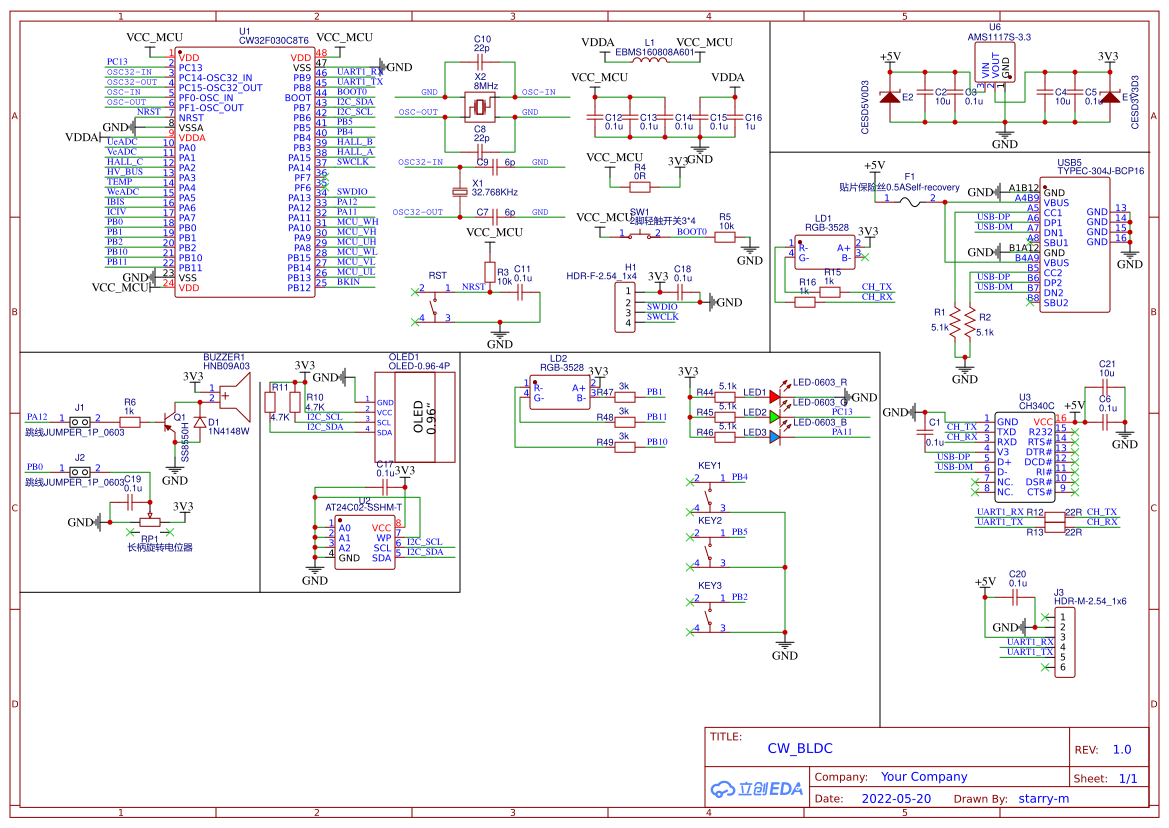
Task: Click the 立创EDA logo in title block
Action: coord(757,788)
